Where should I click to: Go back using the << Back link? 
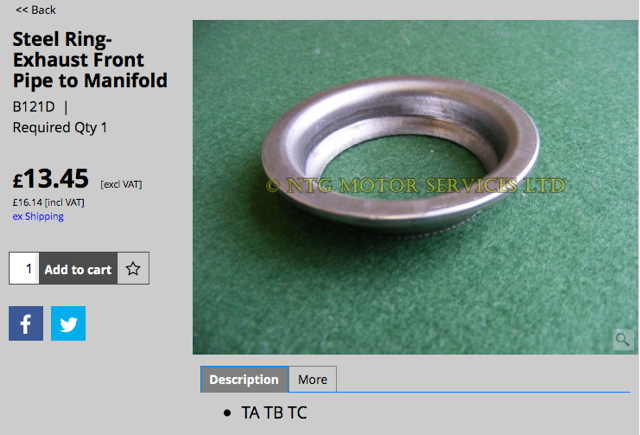[x=36, y=10]
